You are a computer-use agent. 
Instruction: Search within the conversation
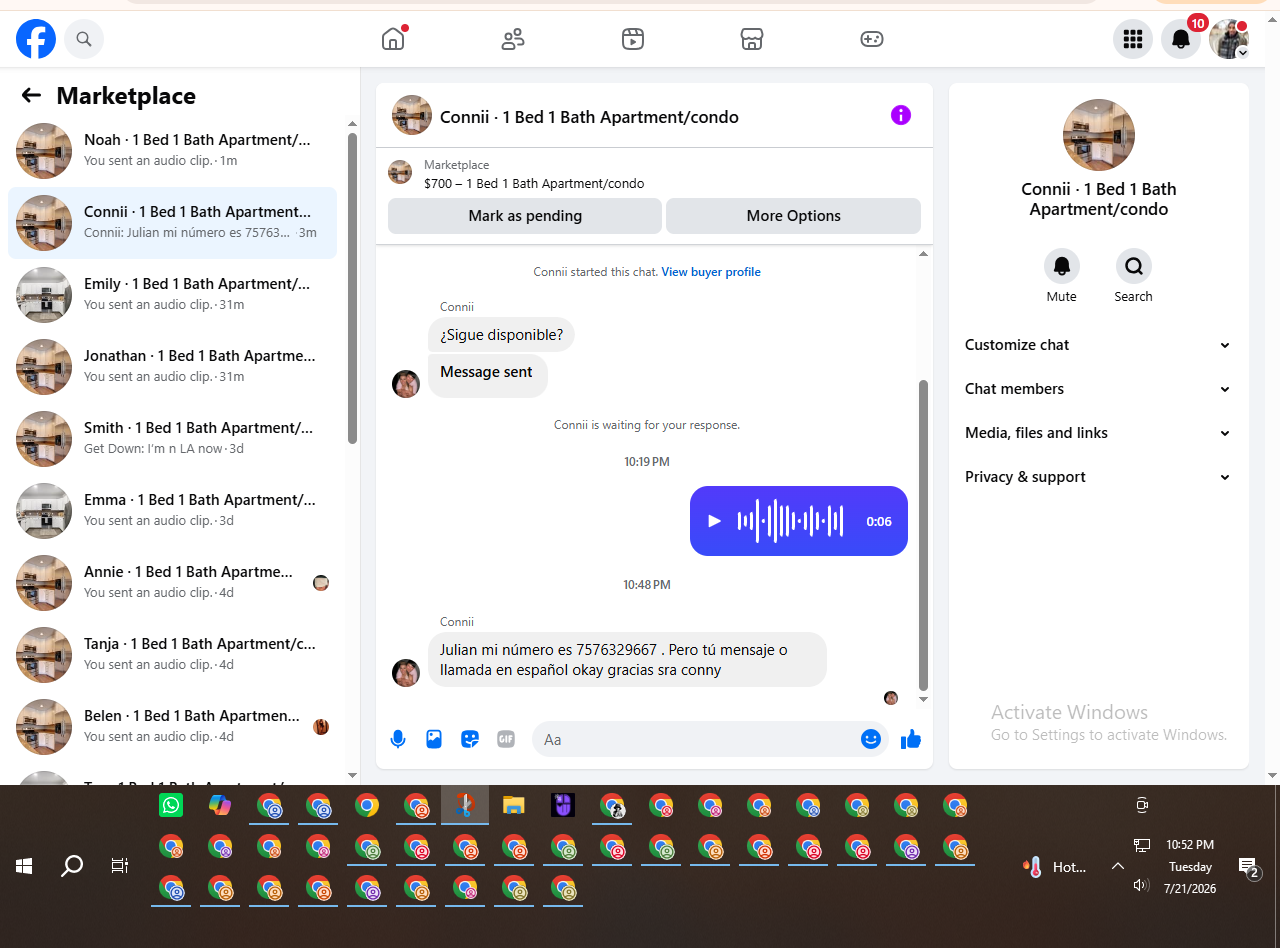(x=1134, y=267)
